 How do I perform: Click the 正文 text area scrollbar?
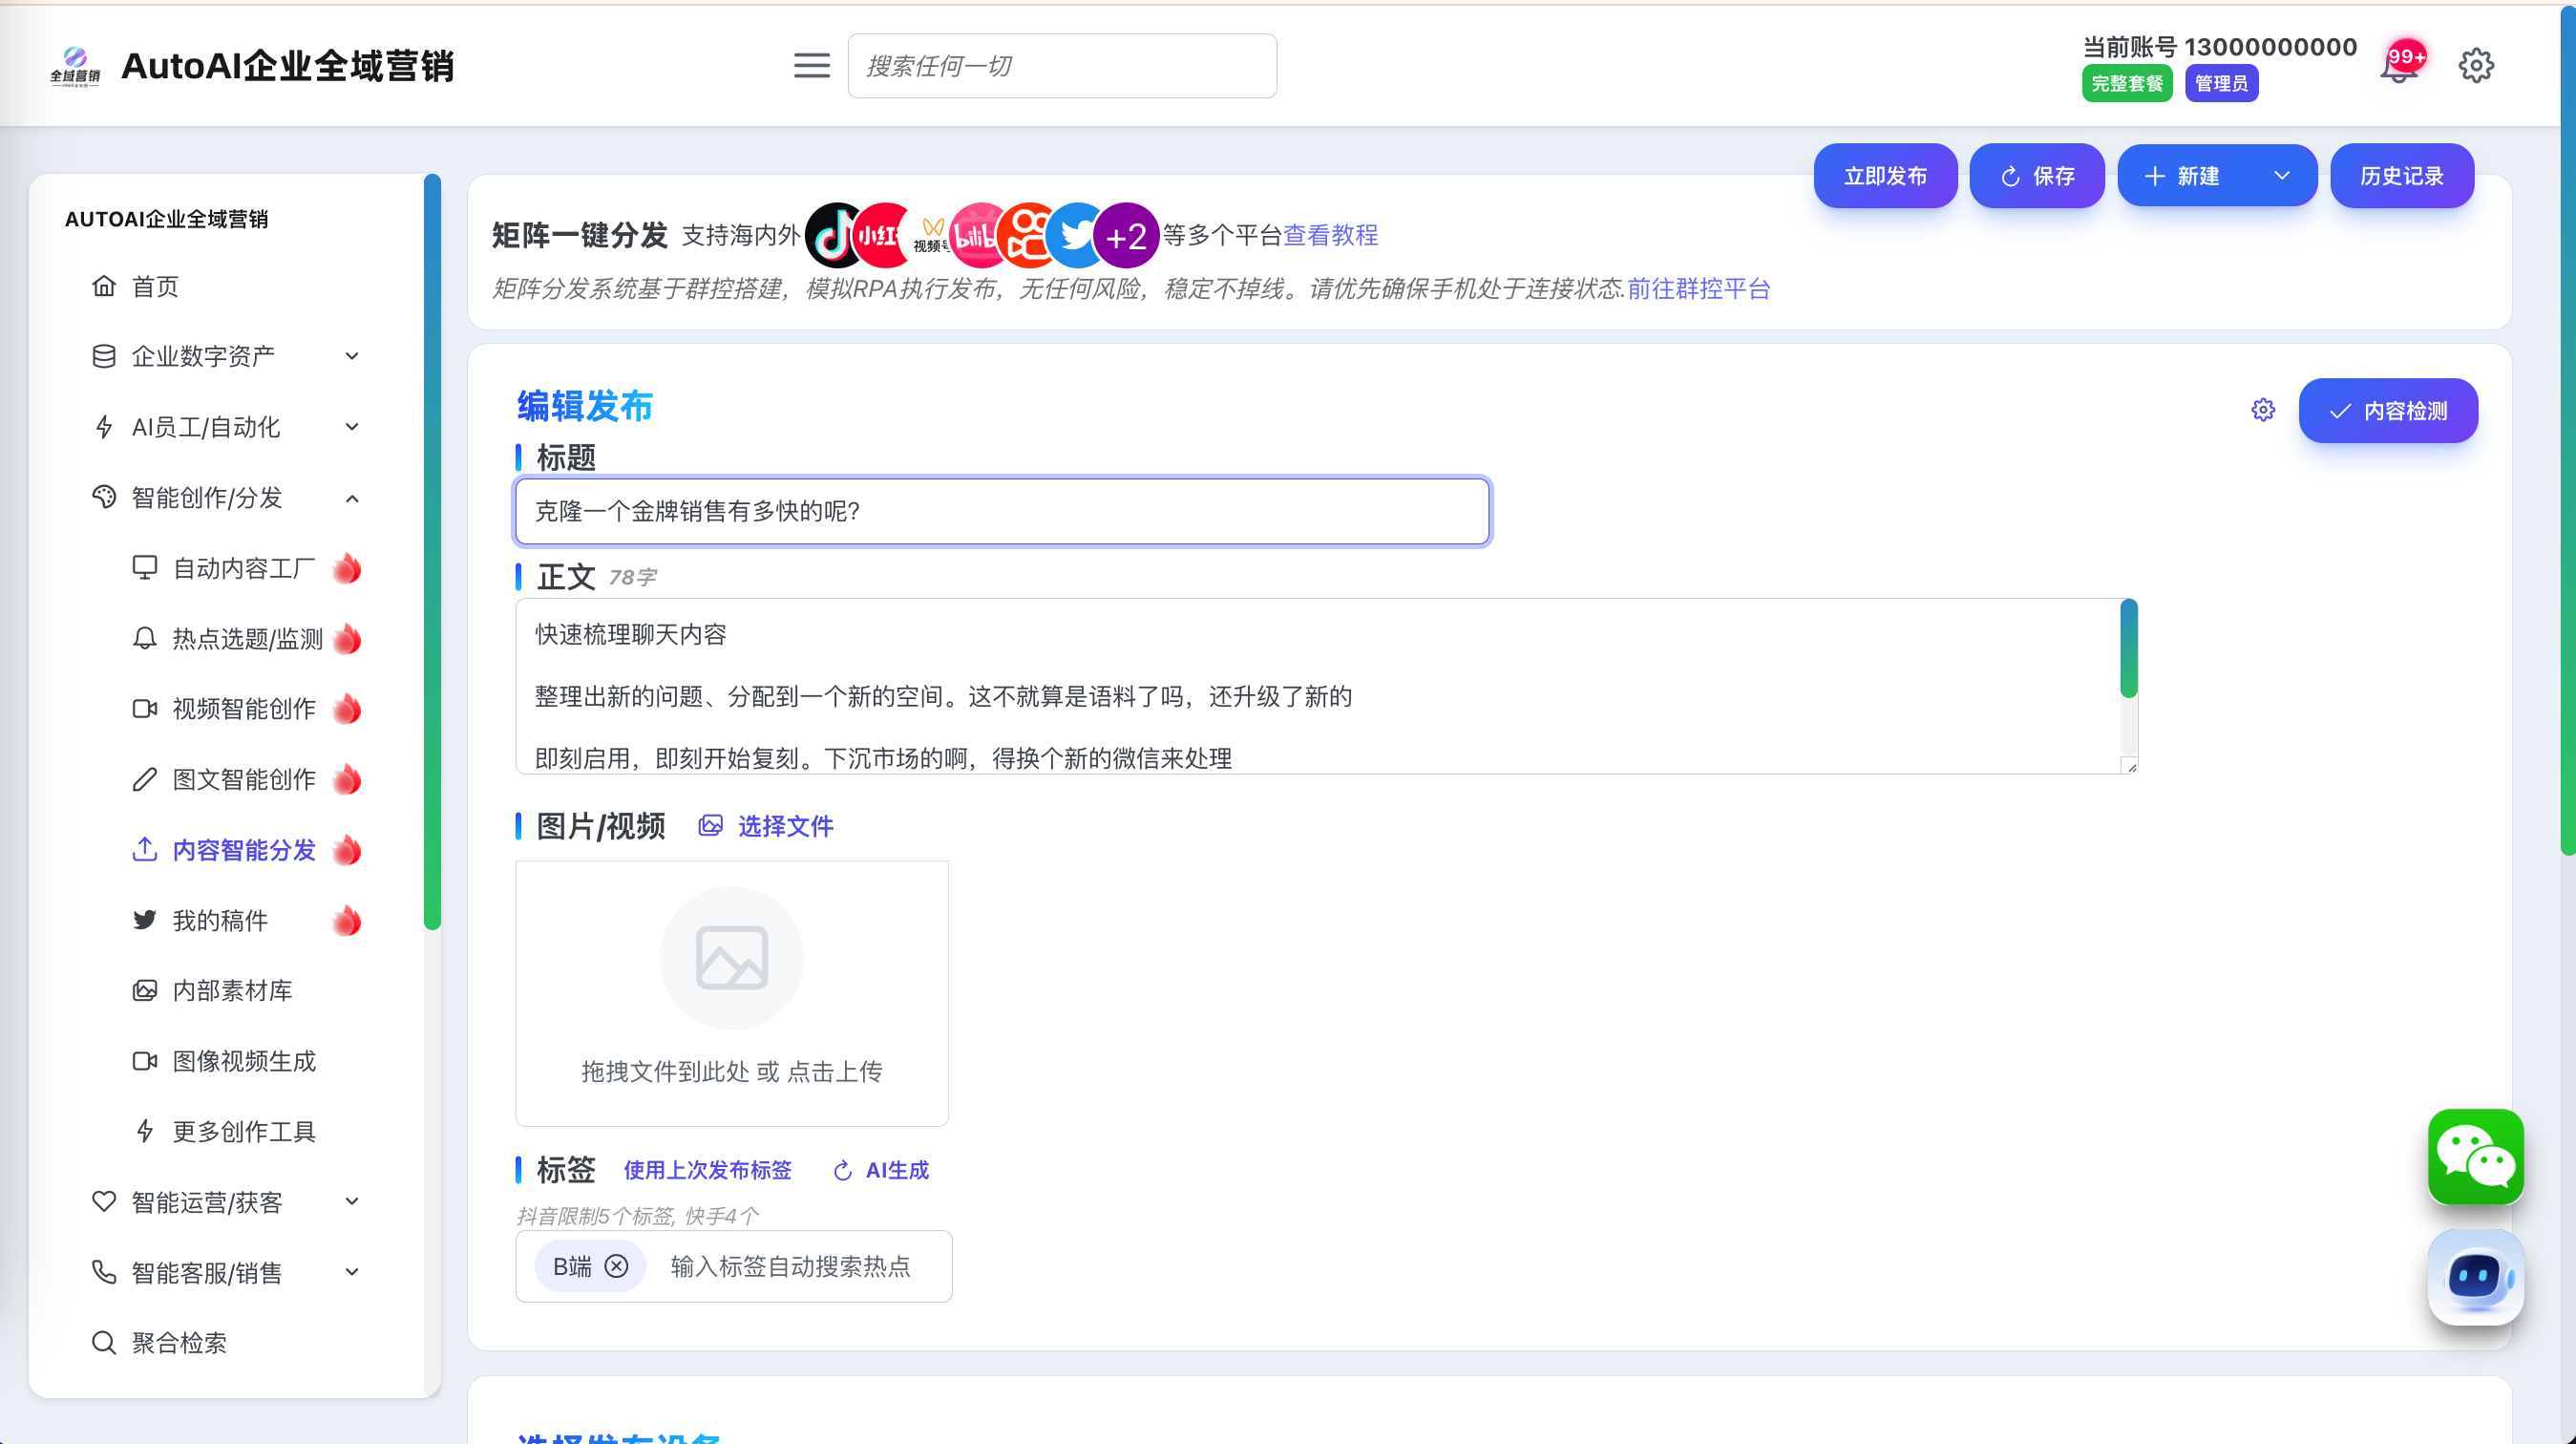(x=2128, y=650)
